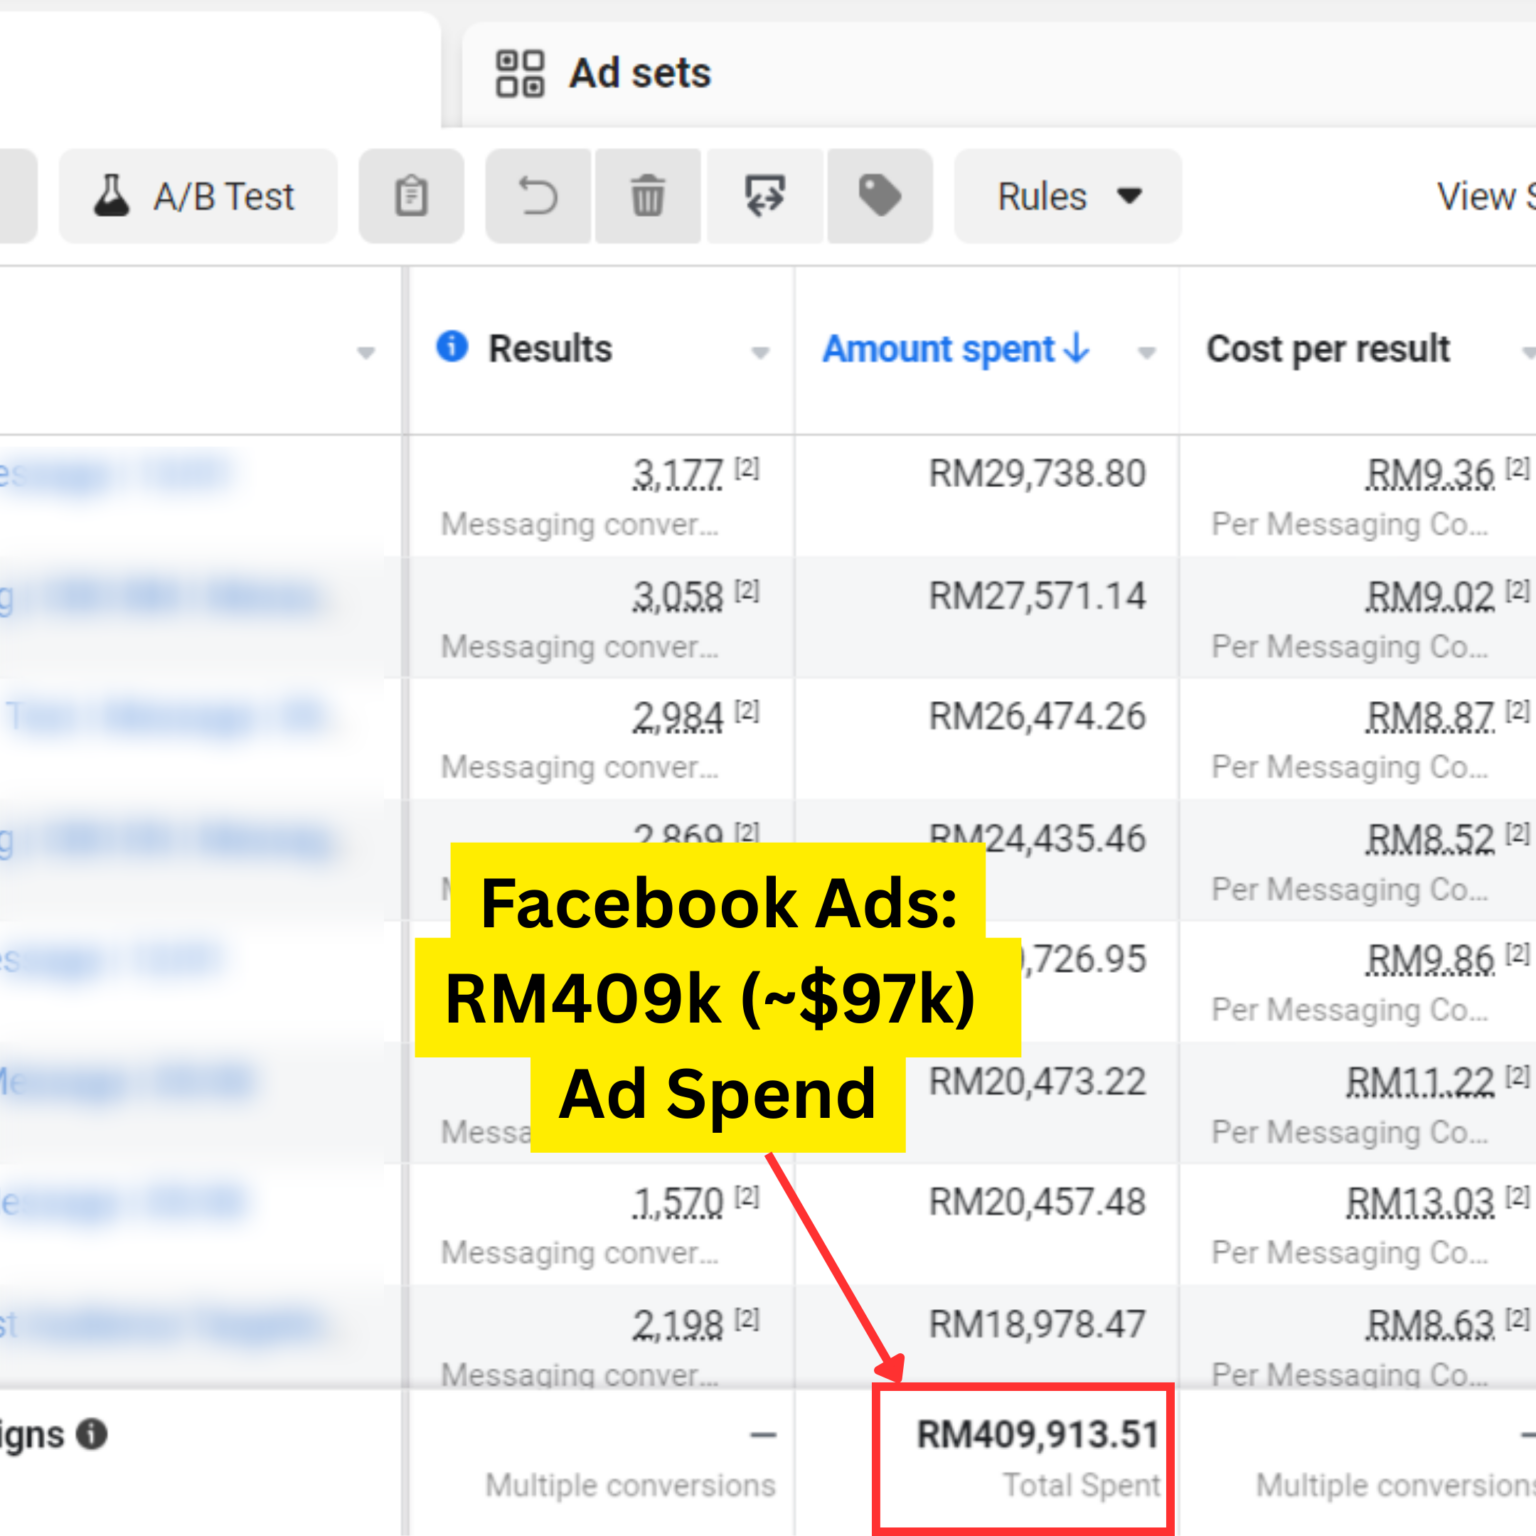Click the tag label icon
This screenshot has width=1536, height=1536.
(879, 196)
